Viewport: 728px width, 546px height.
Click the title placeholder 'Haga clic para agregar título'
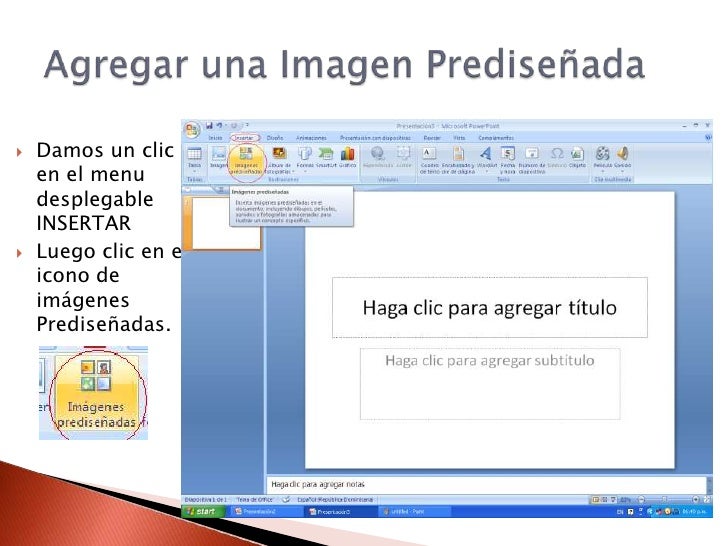[x=490, y=308]
